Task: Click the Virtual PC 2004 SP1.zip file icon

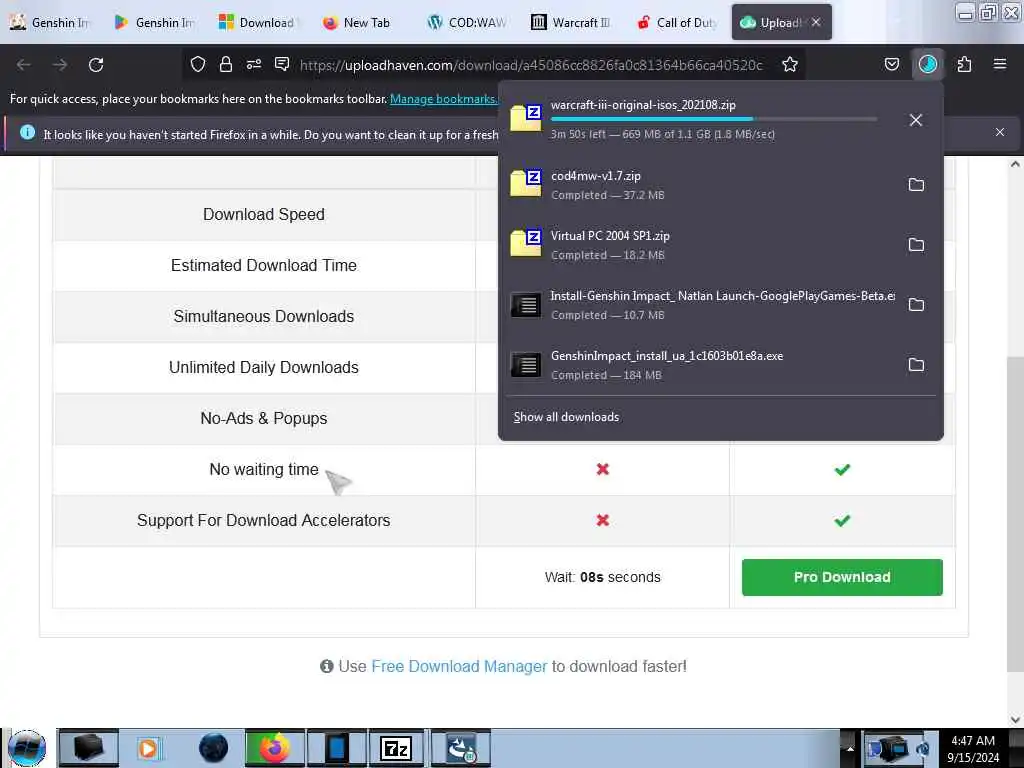Action: pos(526,243)
